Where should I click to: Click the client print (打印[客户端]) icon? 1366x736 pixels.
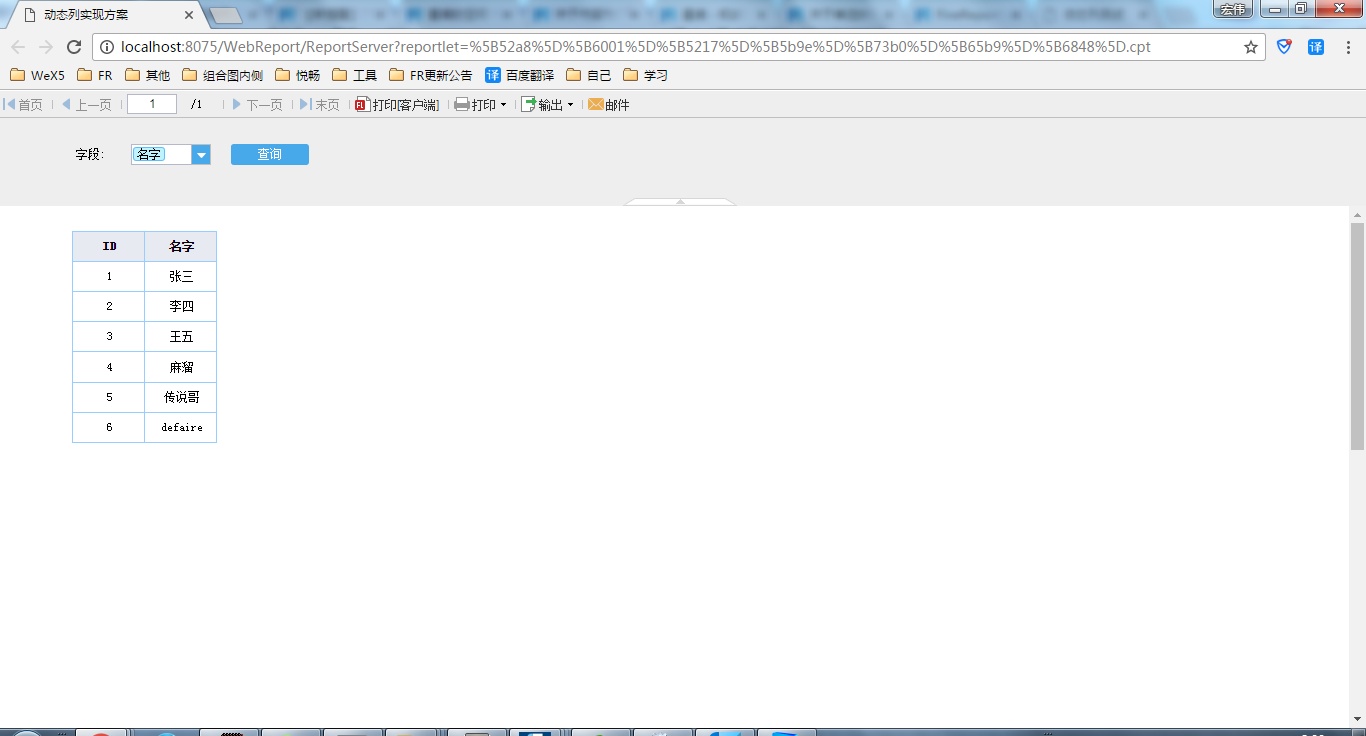363,104
